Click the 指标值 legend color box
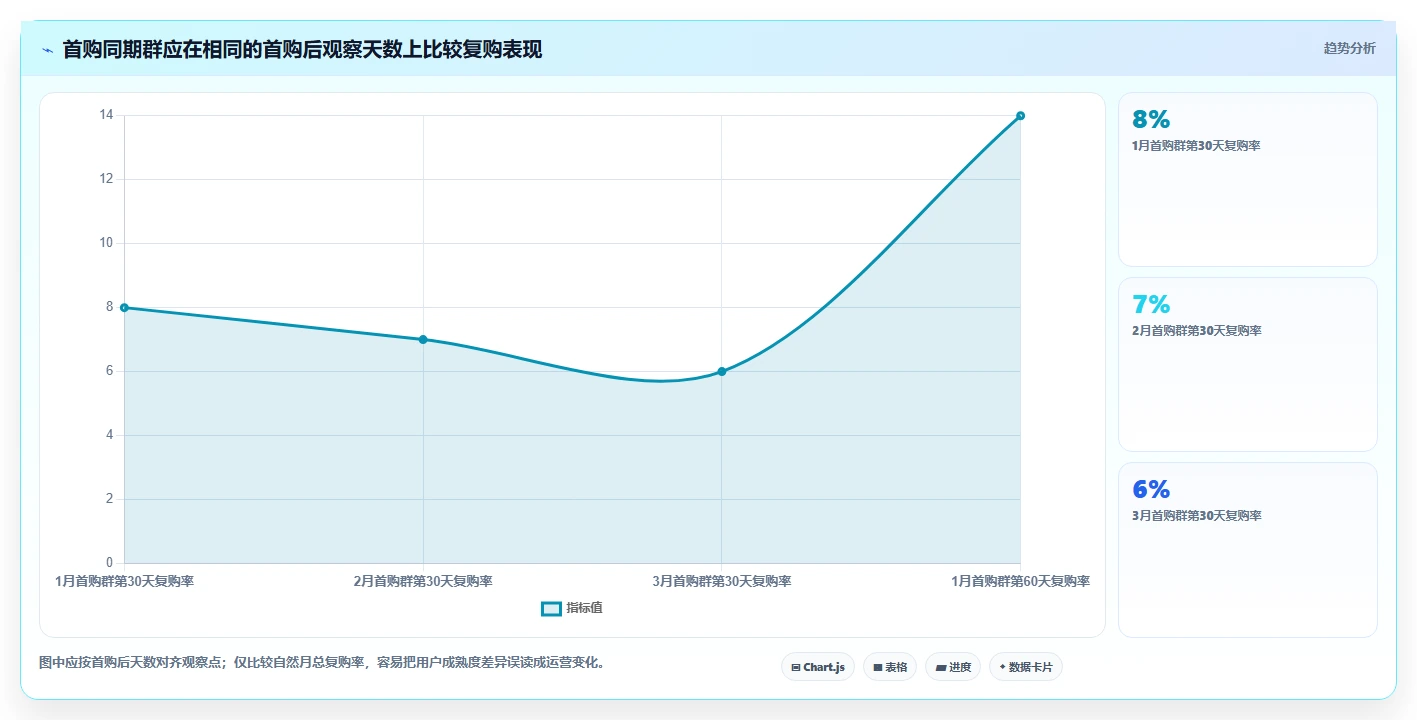Image resolution: width=1417 pixels, height=720 pixels. pos(551,608)
